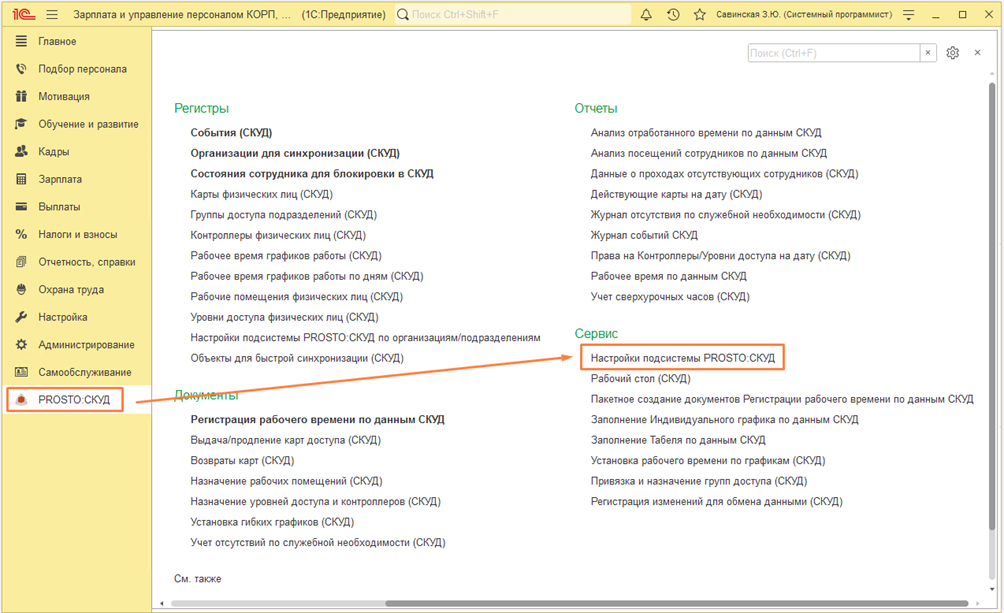The image size is (1004, 613).
Task: Click the favorites star icon
Action: [700, 15]
